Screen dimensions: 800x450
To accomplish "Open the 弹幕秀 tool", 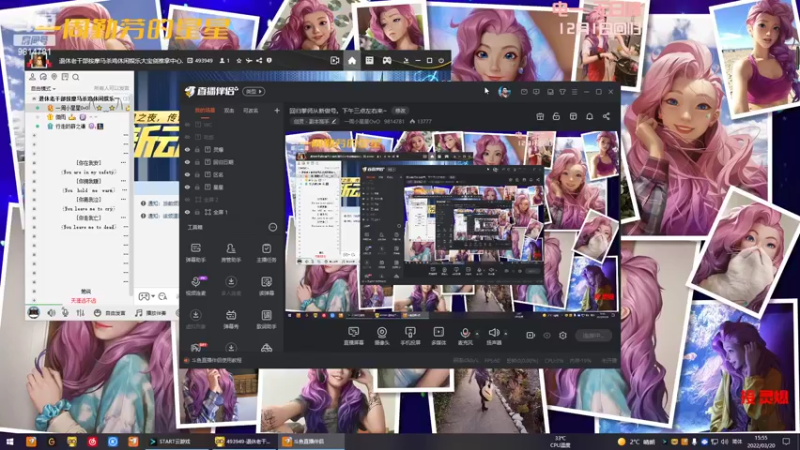I will [231, 319].
